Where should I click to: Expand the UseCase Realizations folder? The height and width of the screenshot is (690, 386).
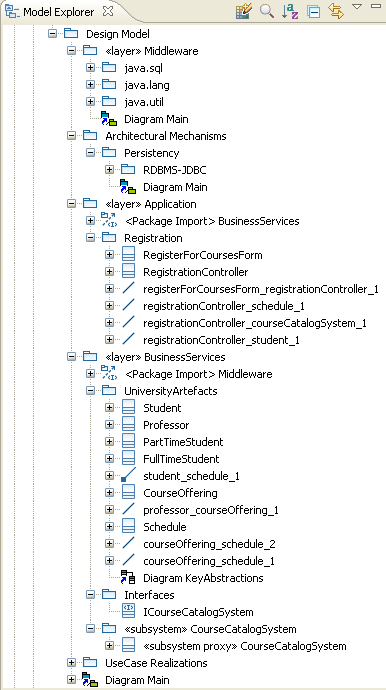click(71, 662)
